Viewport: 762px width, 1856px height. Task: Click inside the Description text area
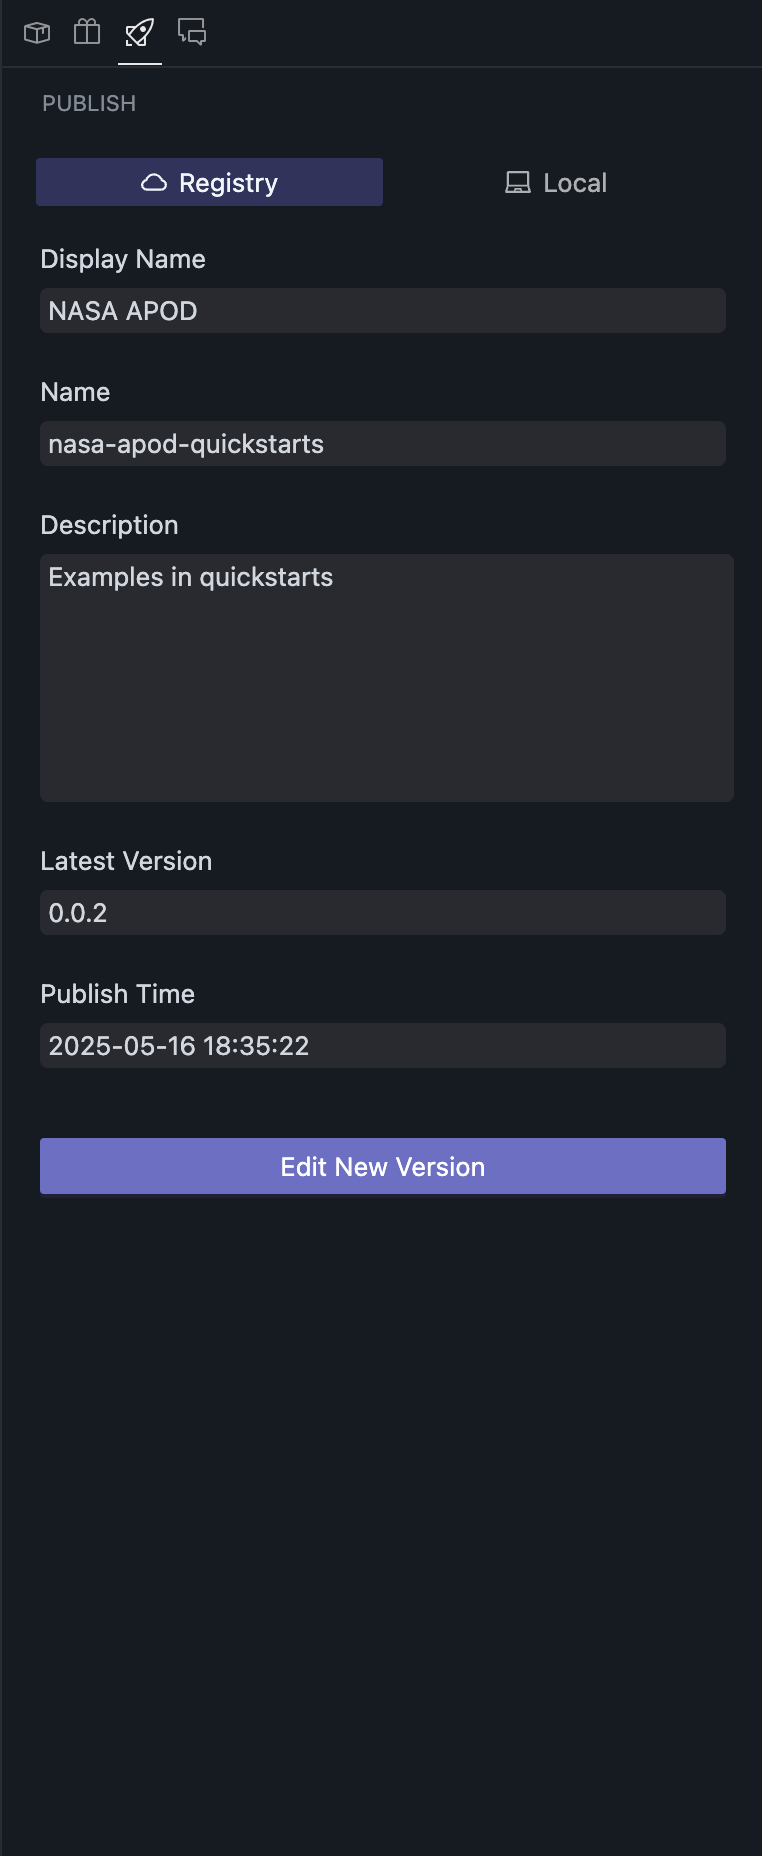pos(386,678)
